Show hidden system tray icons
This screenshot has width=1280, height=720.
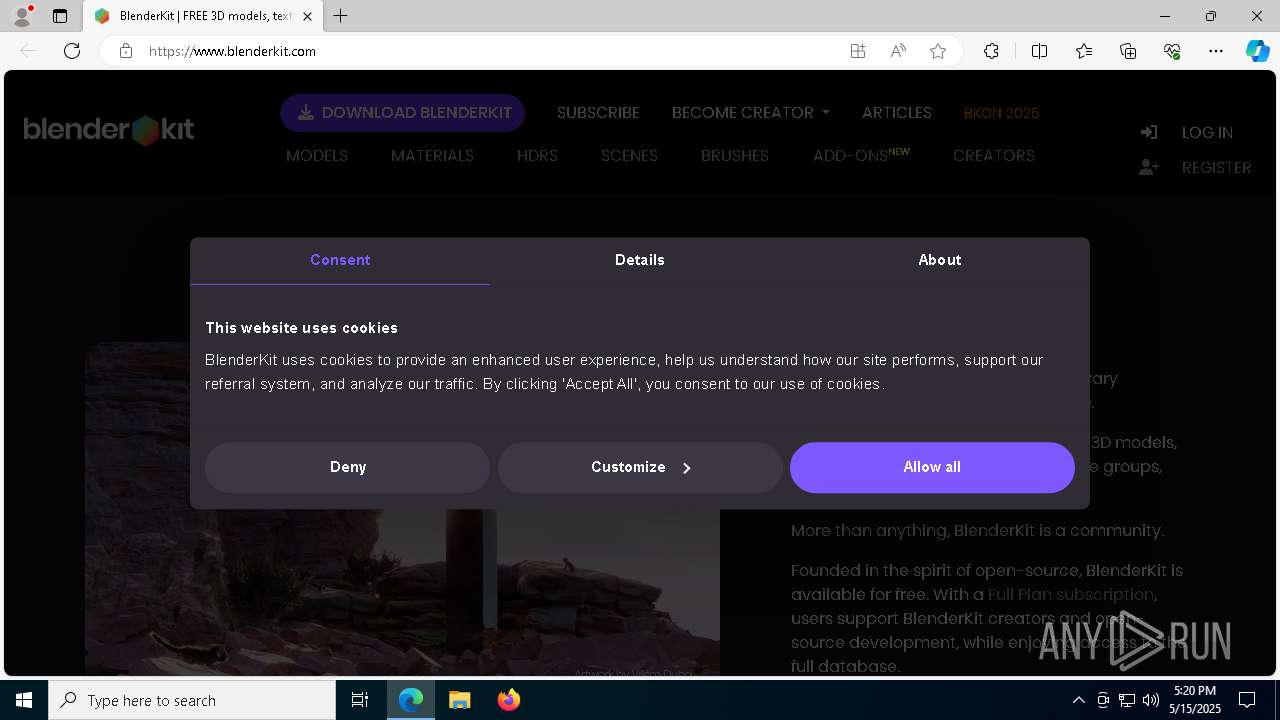tap(1078, 700)
